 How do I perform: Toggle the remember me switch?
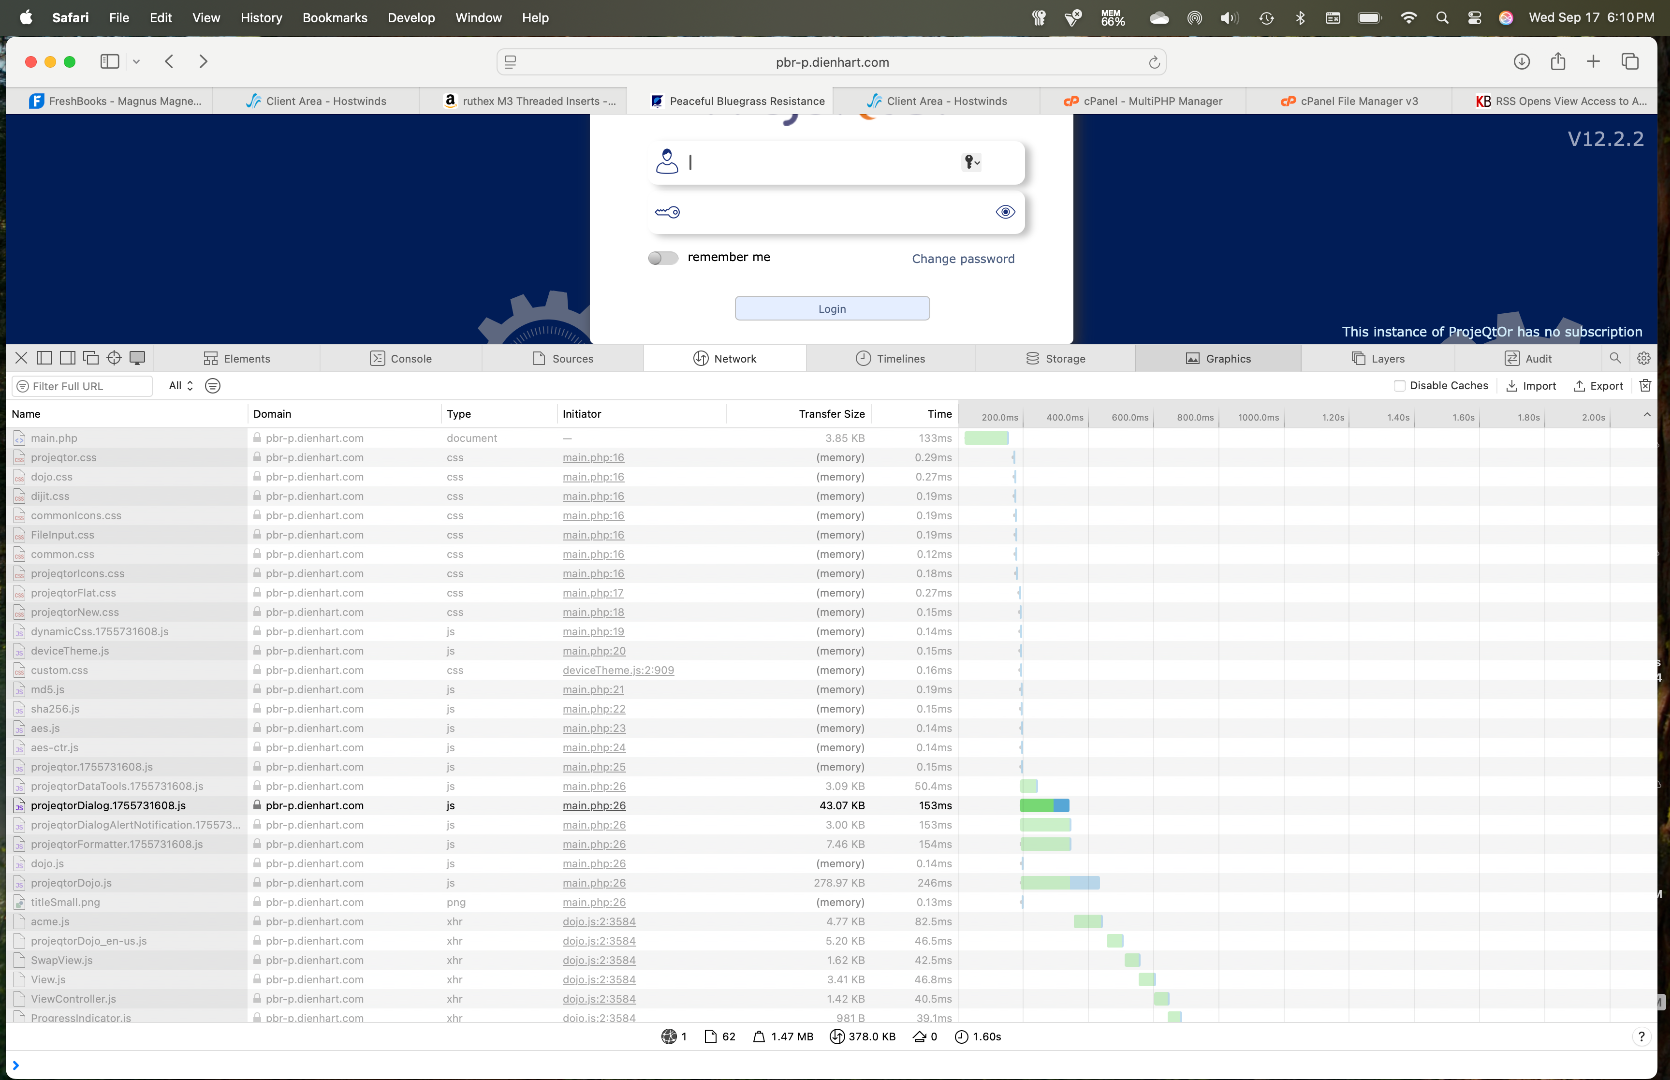662,258
